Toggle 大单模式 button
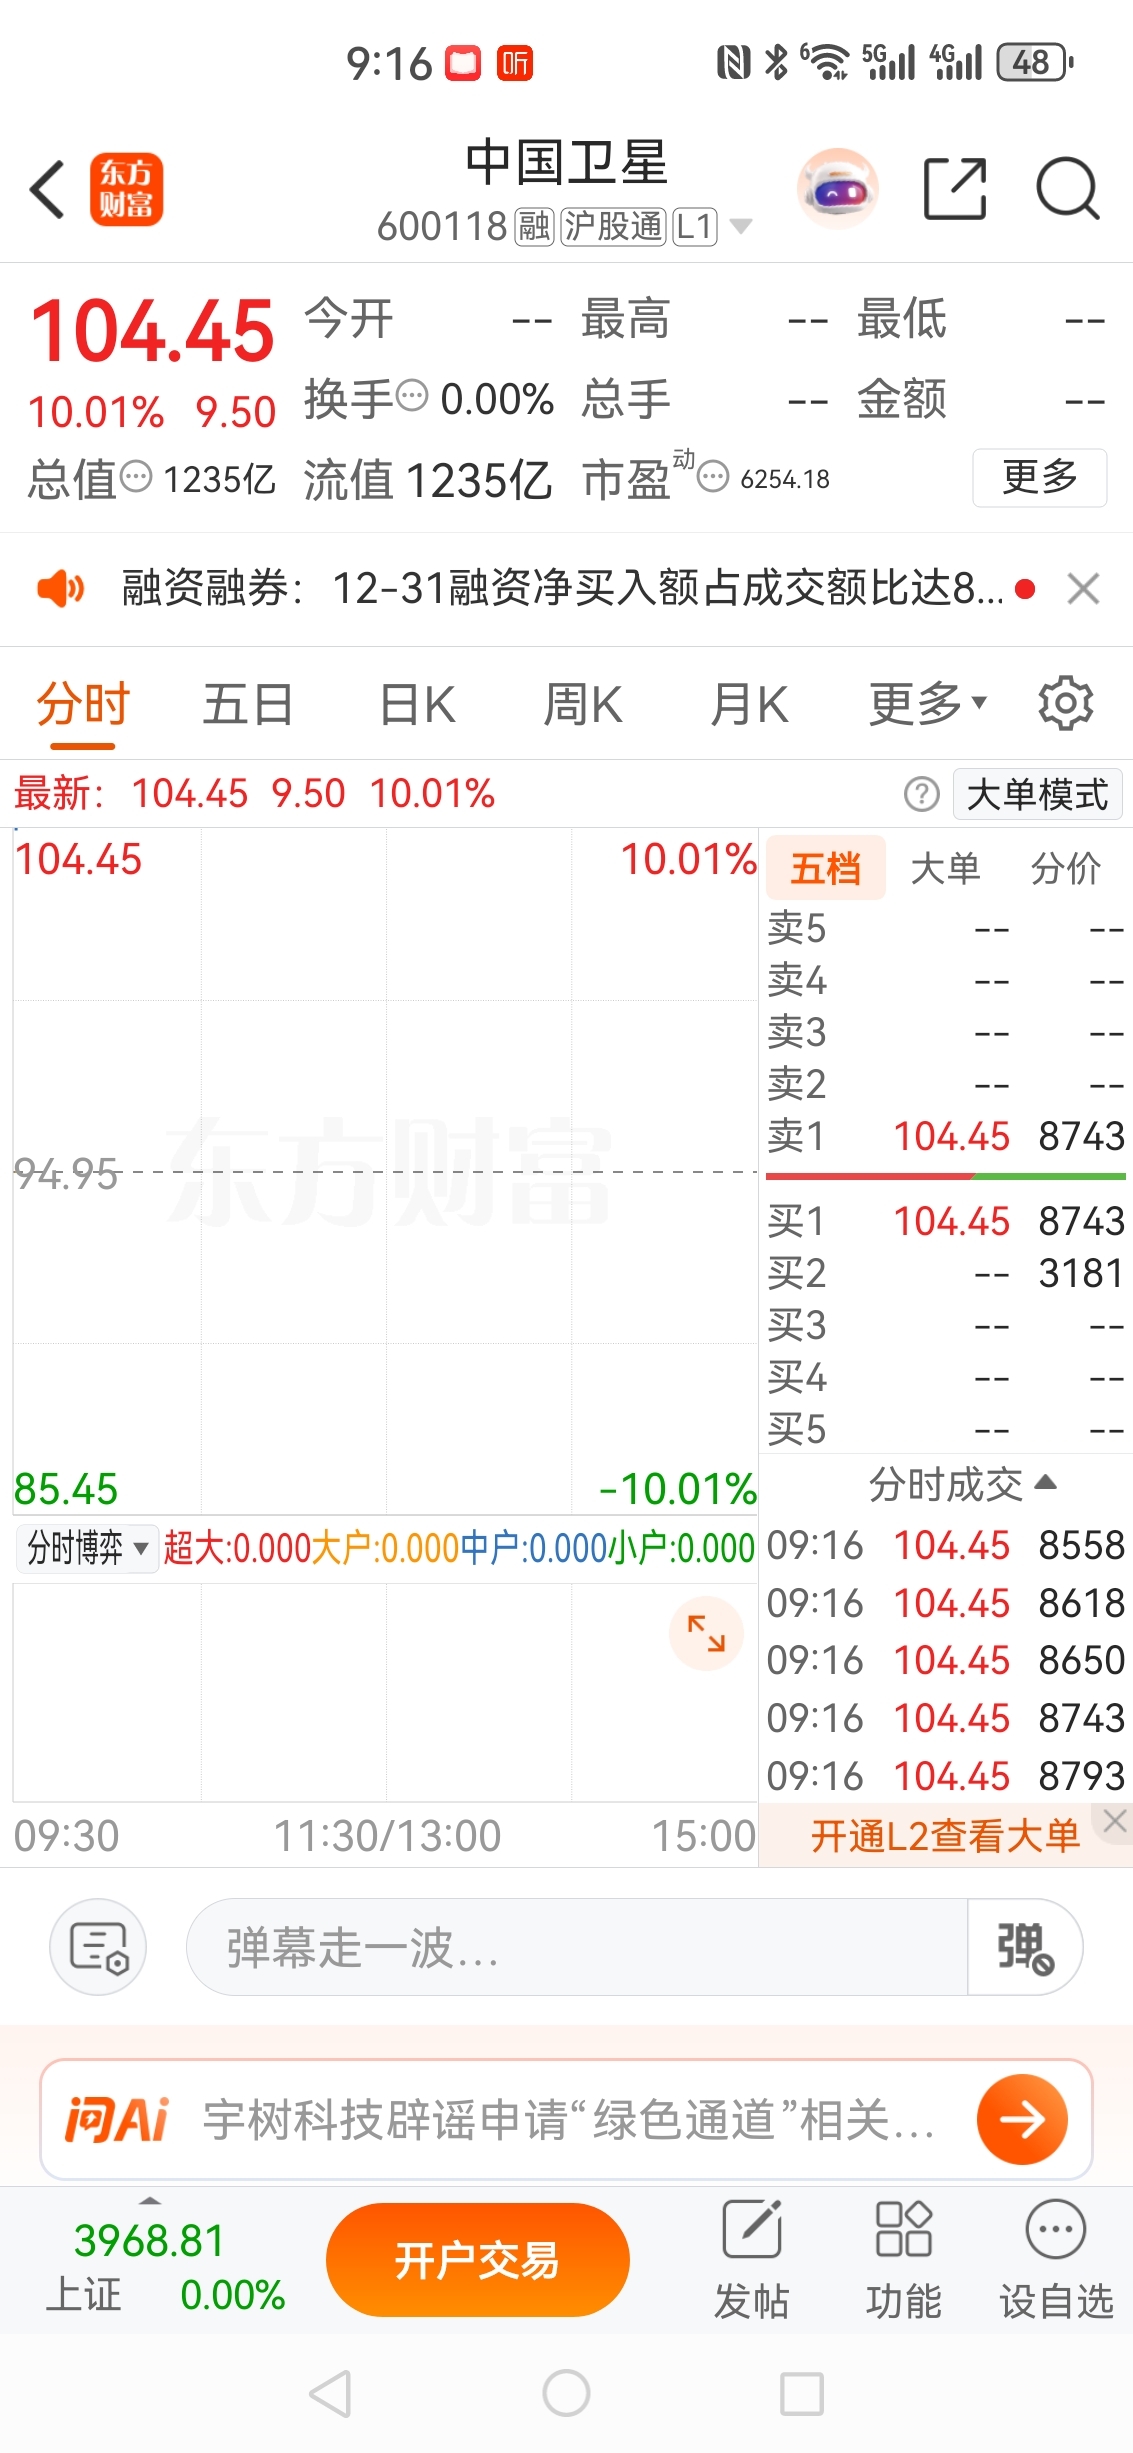 coord(1037,795)
